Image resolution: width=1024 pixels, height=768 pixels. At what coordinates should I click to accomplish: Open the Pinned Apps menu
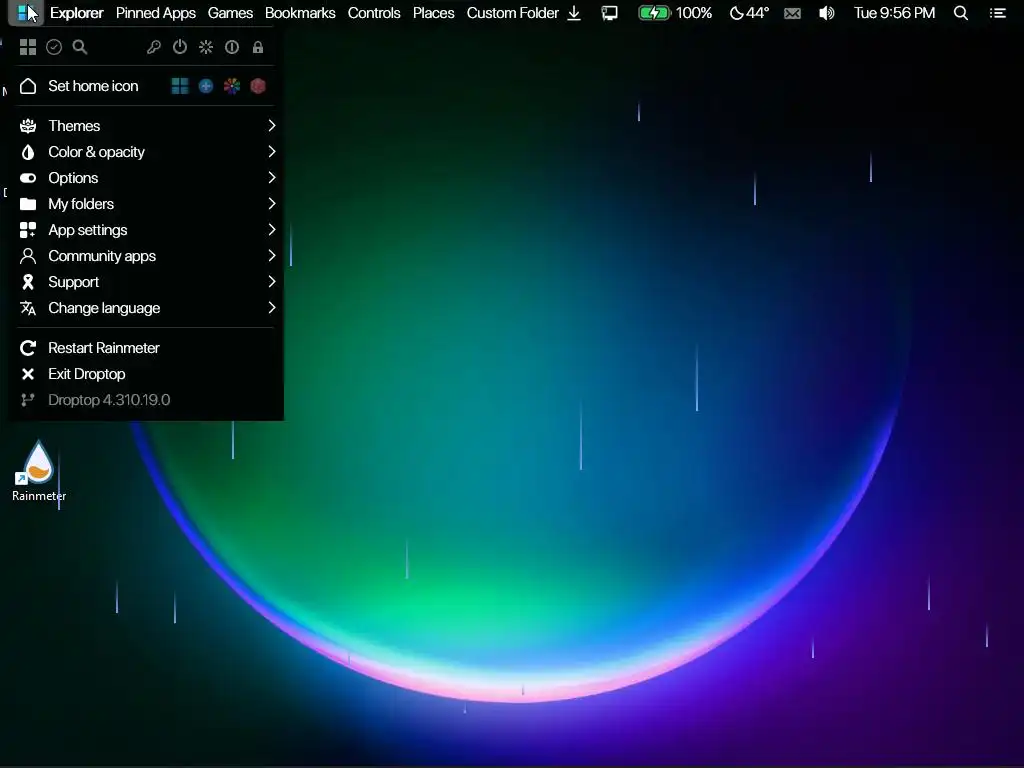click(155, 13)
